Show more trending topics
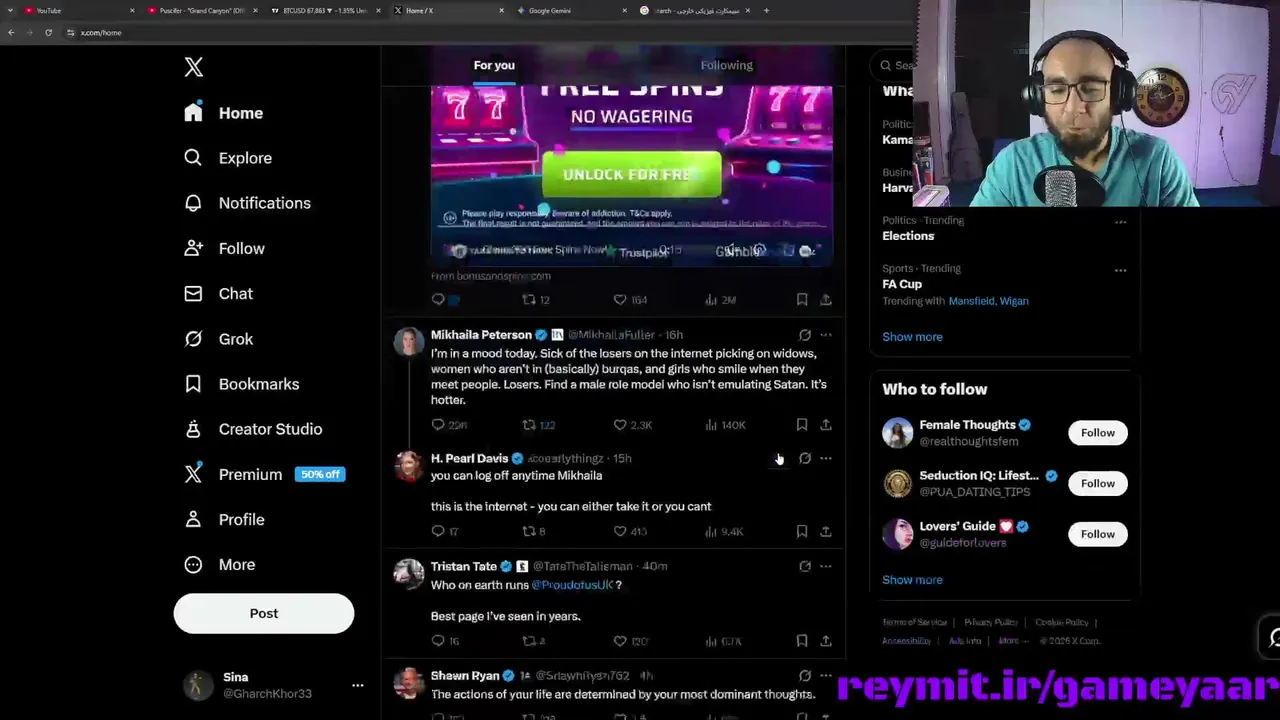Screen dimensions: 1280x720 pos(912,337)
